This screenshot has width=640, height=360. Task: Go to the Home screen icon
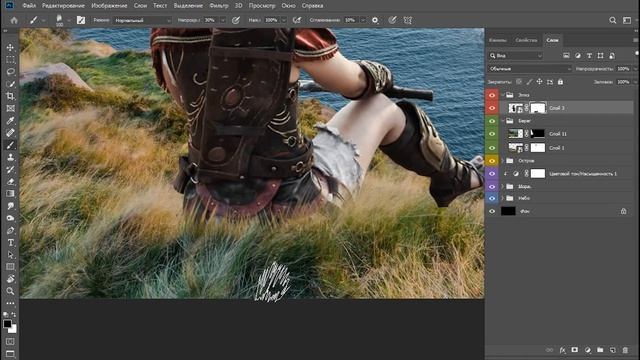[x=14, y=20]
